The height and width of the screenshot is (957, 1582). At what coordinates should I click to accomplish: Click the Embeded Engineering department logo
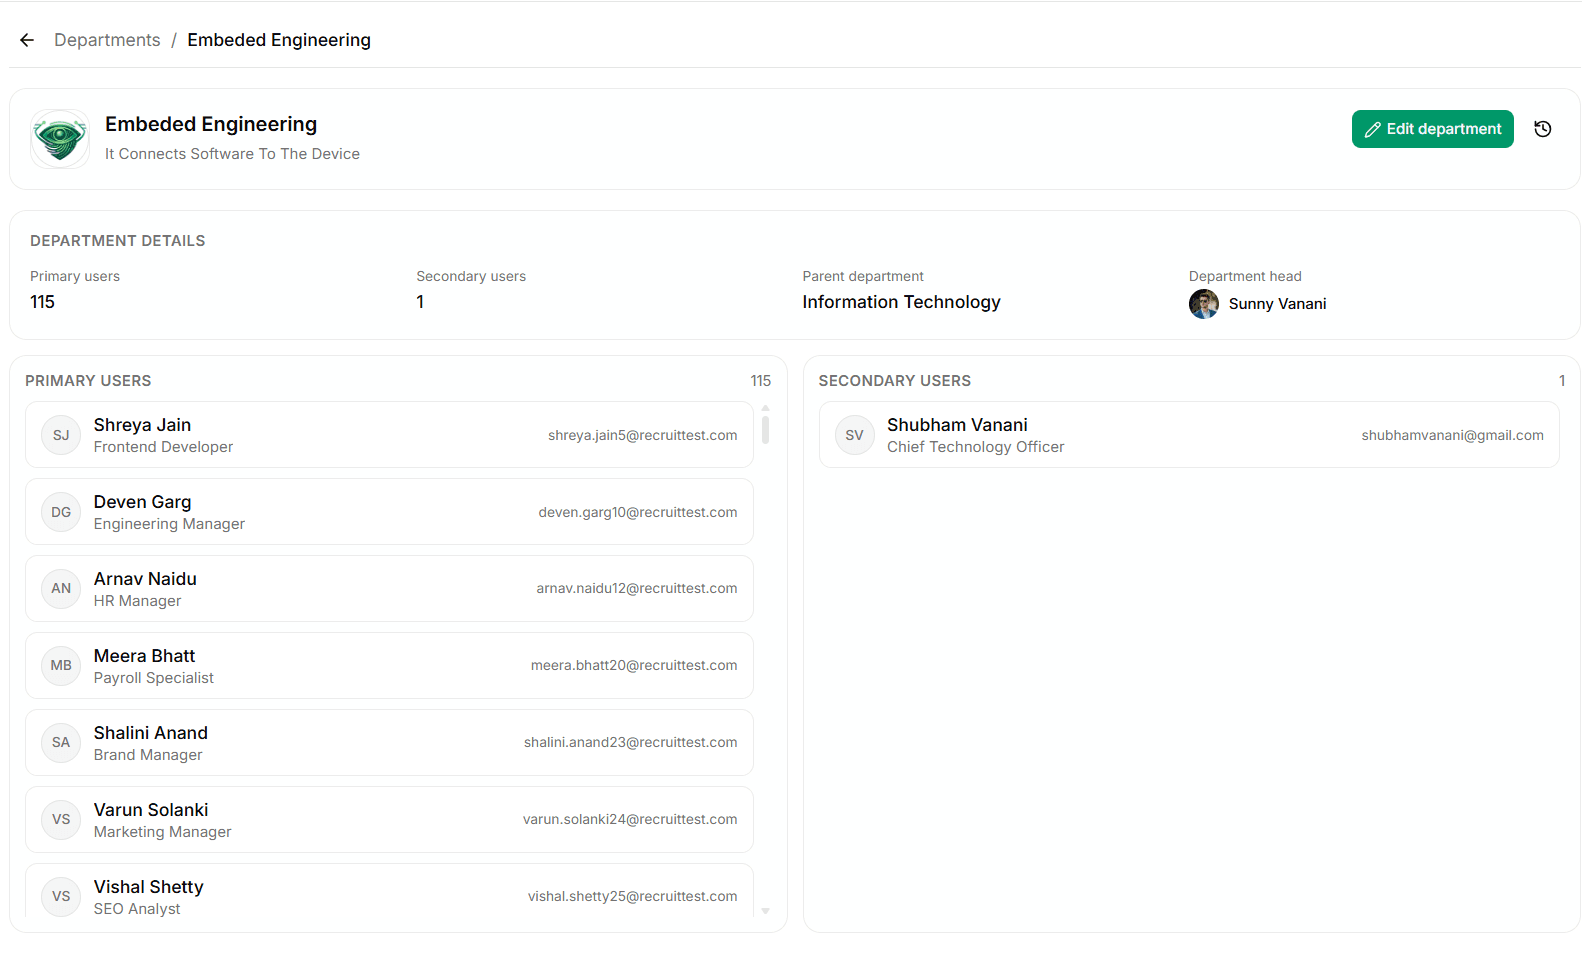[x=60, y=139]
